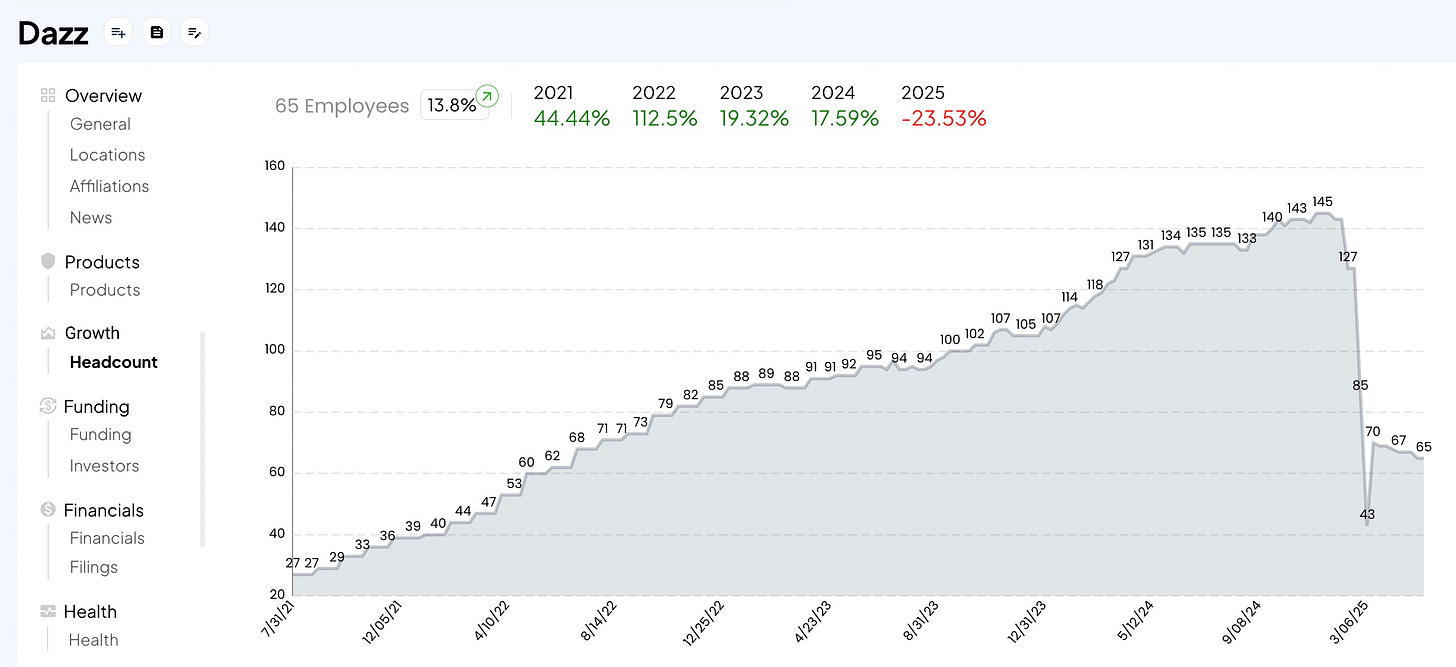The image size is (1456, 667).
Task: Open the Products sub-item under Products
Action: (x=105, y=290)
